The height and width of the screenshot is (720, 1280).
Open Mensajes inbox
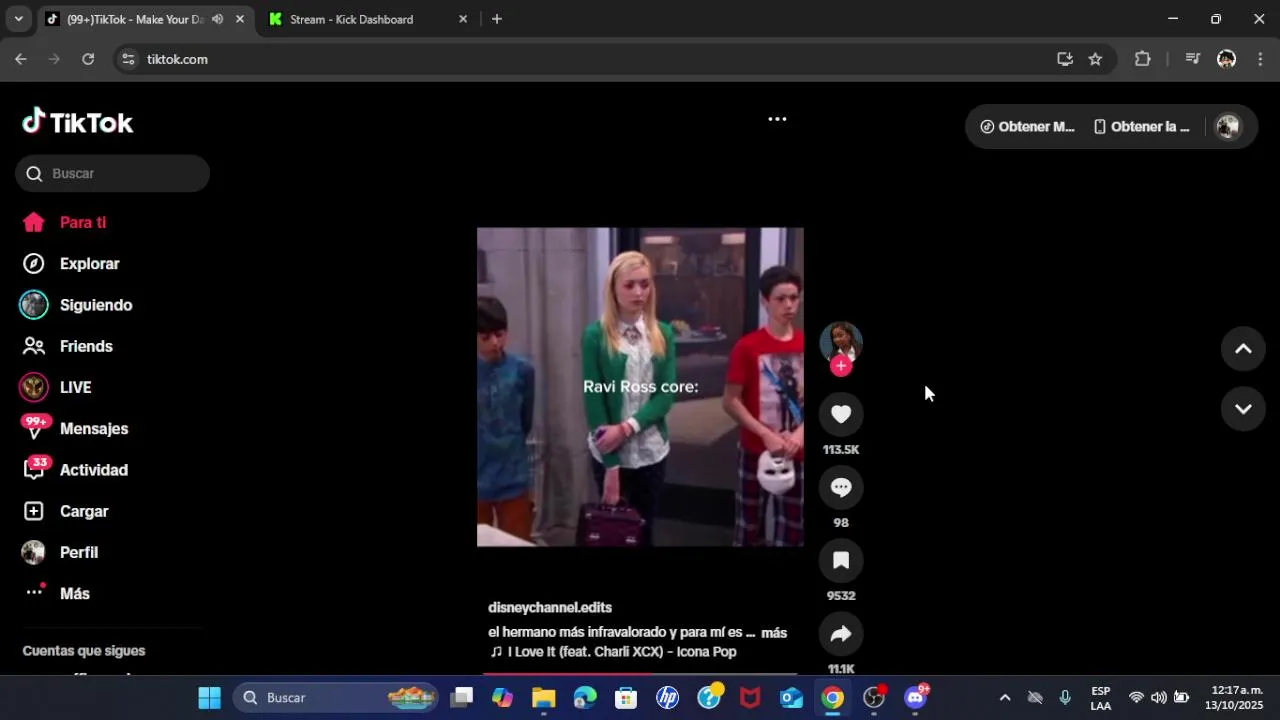[x=93, y=428]
